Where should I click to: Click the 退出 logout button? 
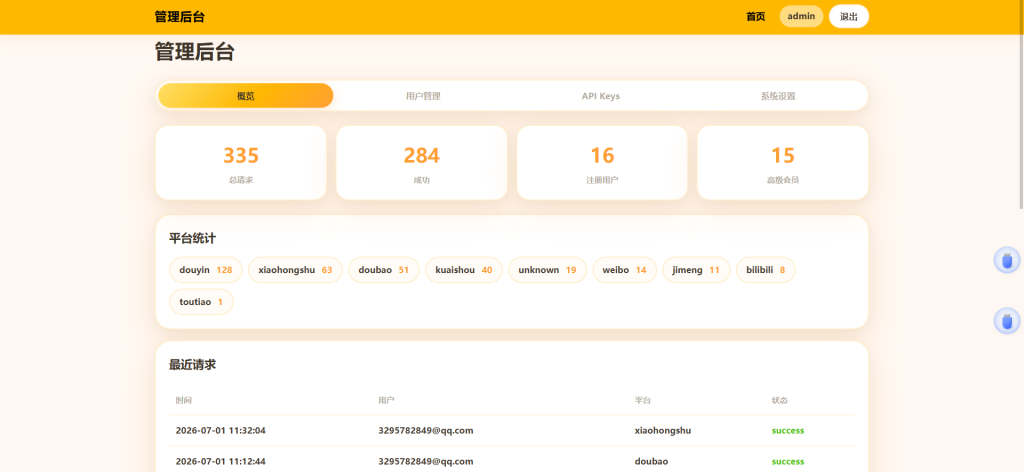point(849,16)
